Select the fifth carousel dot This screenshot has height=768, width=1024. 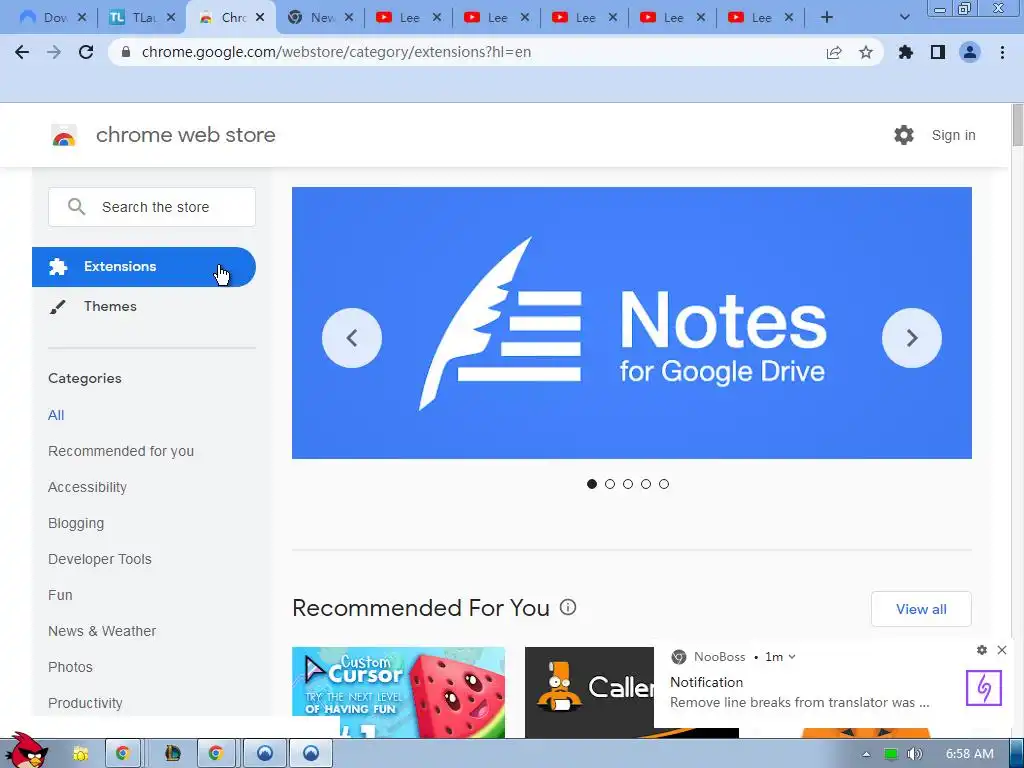tap(664, 484)
